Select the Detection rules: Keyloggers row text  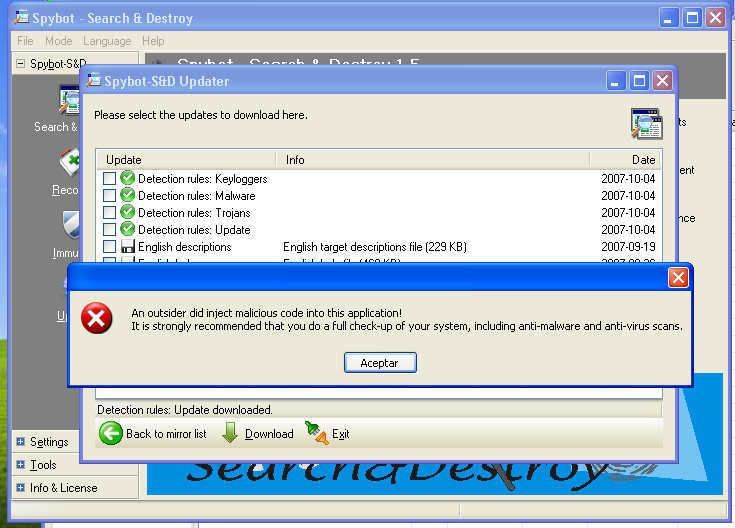pos(202,179)
